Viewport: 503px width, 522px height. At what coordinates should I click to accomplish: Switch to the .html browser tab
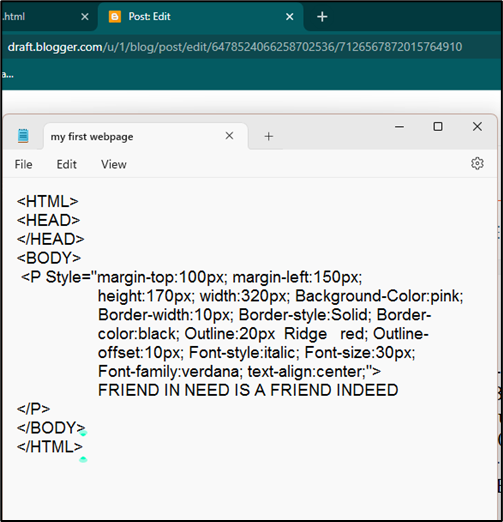point(48,17)
